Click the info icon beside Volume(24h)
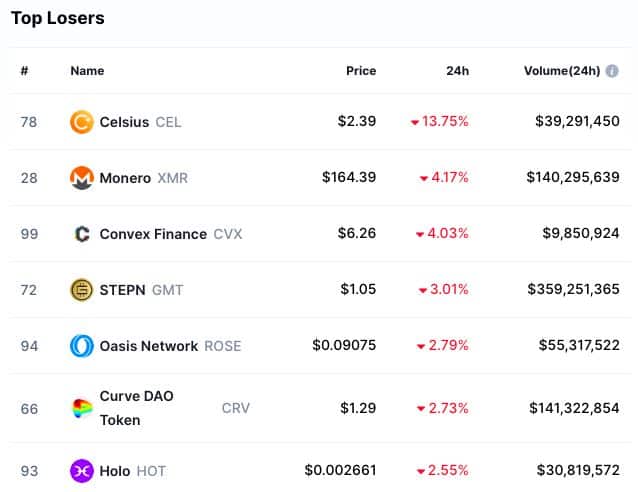Viewport: 638px width, 492px height. click(x=612, y=71)
